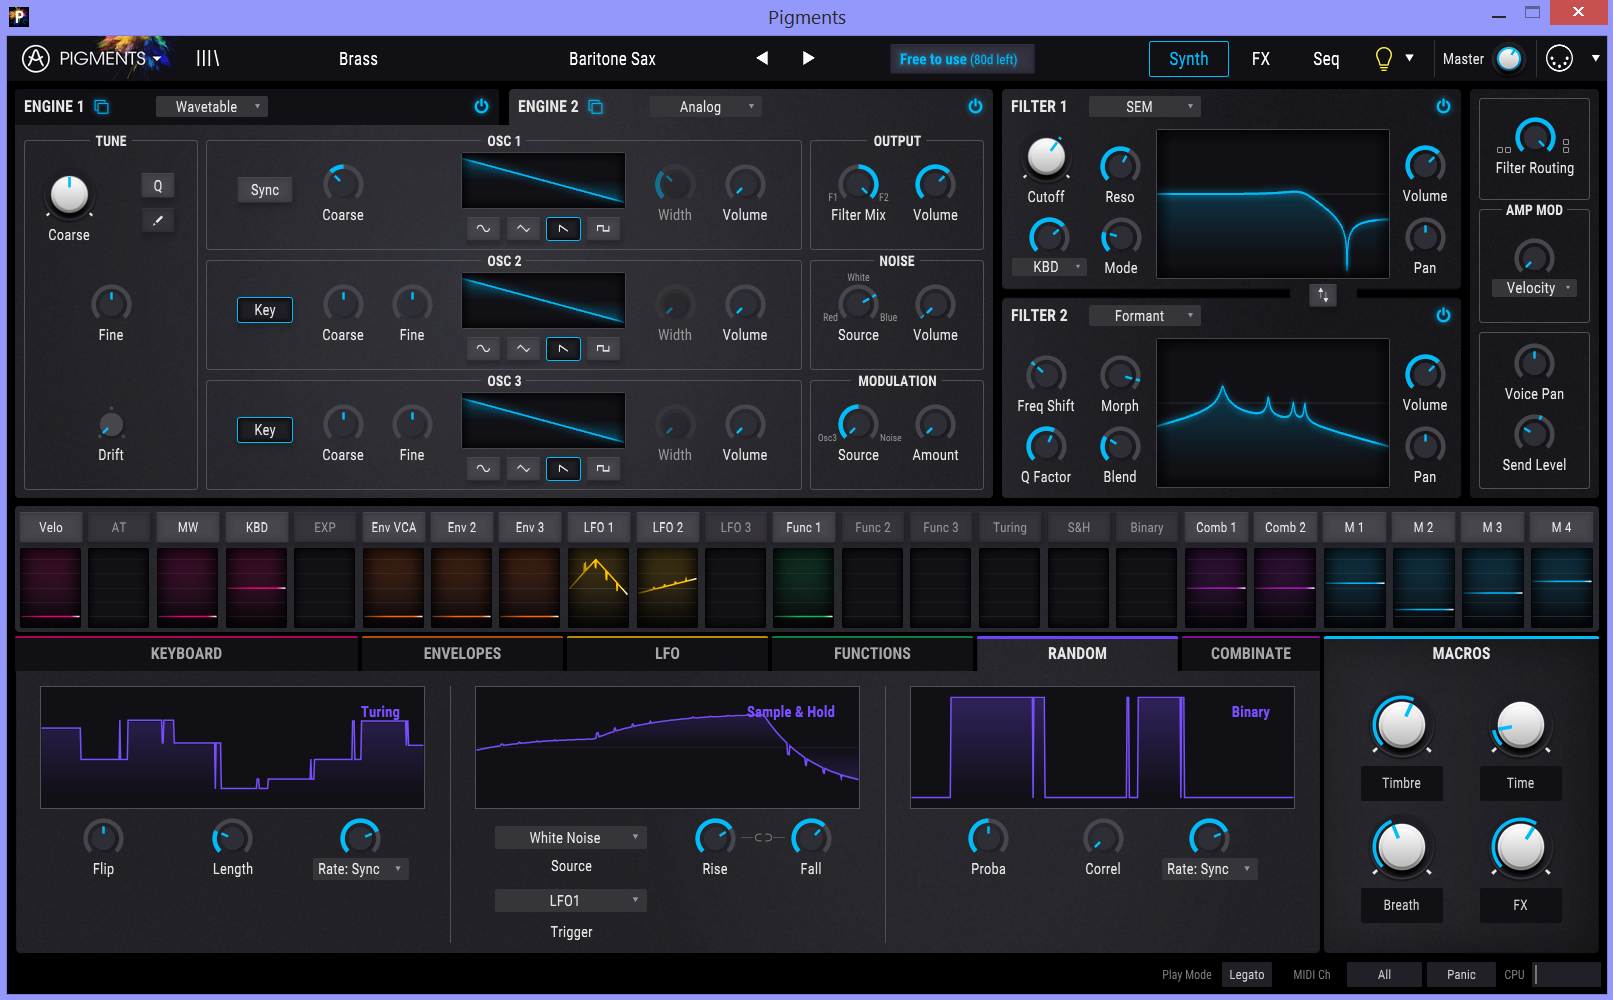
Task: Toggle Engine 1 power button
Action: pos(481,106)
